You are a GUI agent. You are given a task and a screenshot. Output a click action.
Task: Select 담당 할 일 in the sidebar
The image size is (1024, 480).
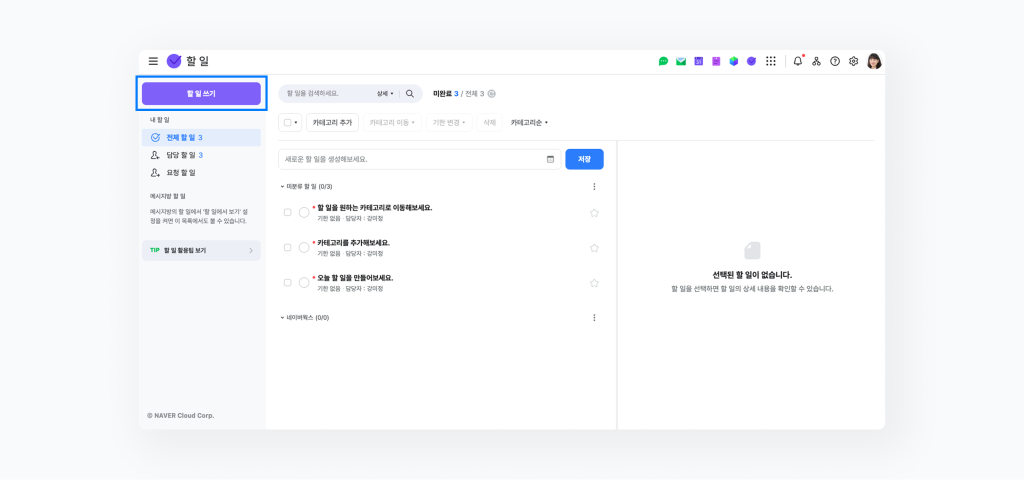coord(201,155)
